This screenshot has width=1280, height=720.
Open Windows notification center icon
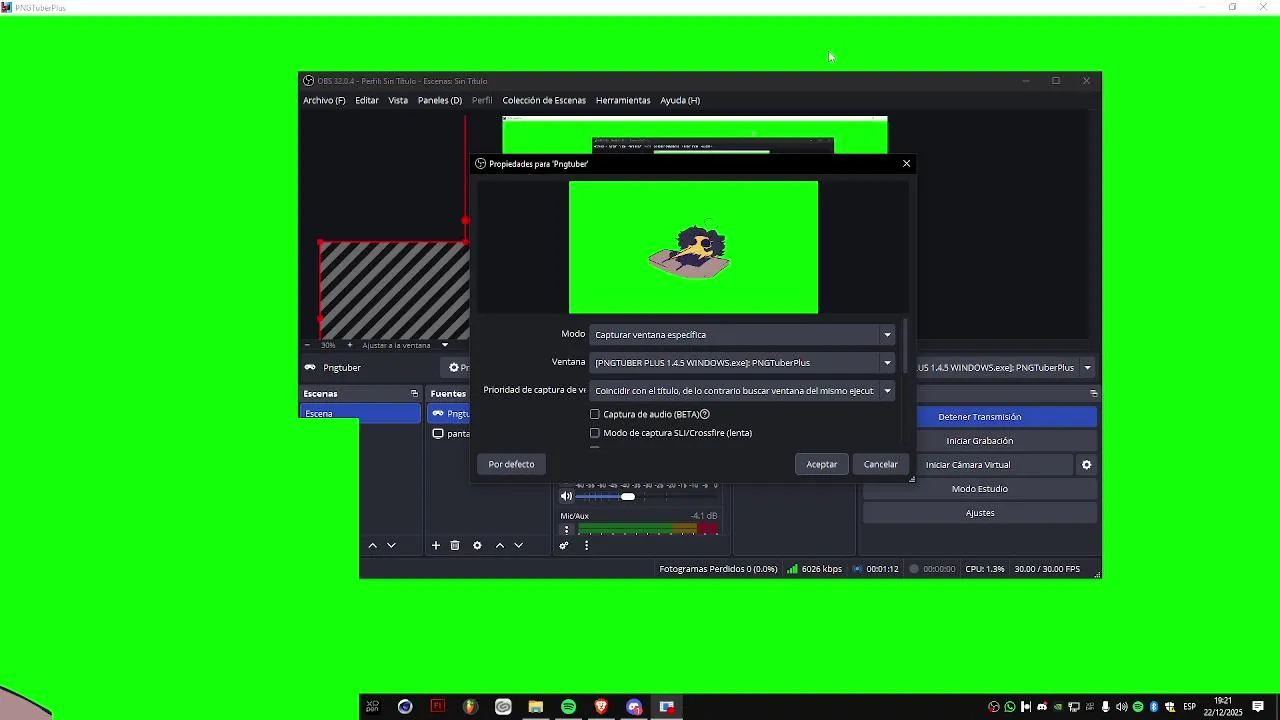pos(1258,707)
